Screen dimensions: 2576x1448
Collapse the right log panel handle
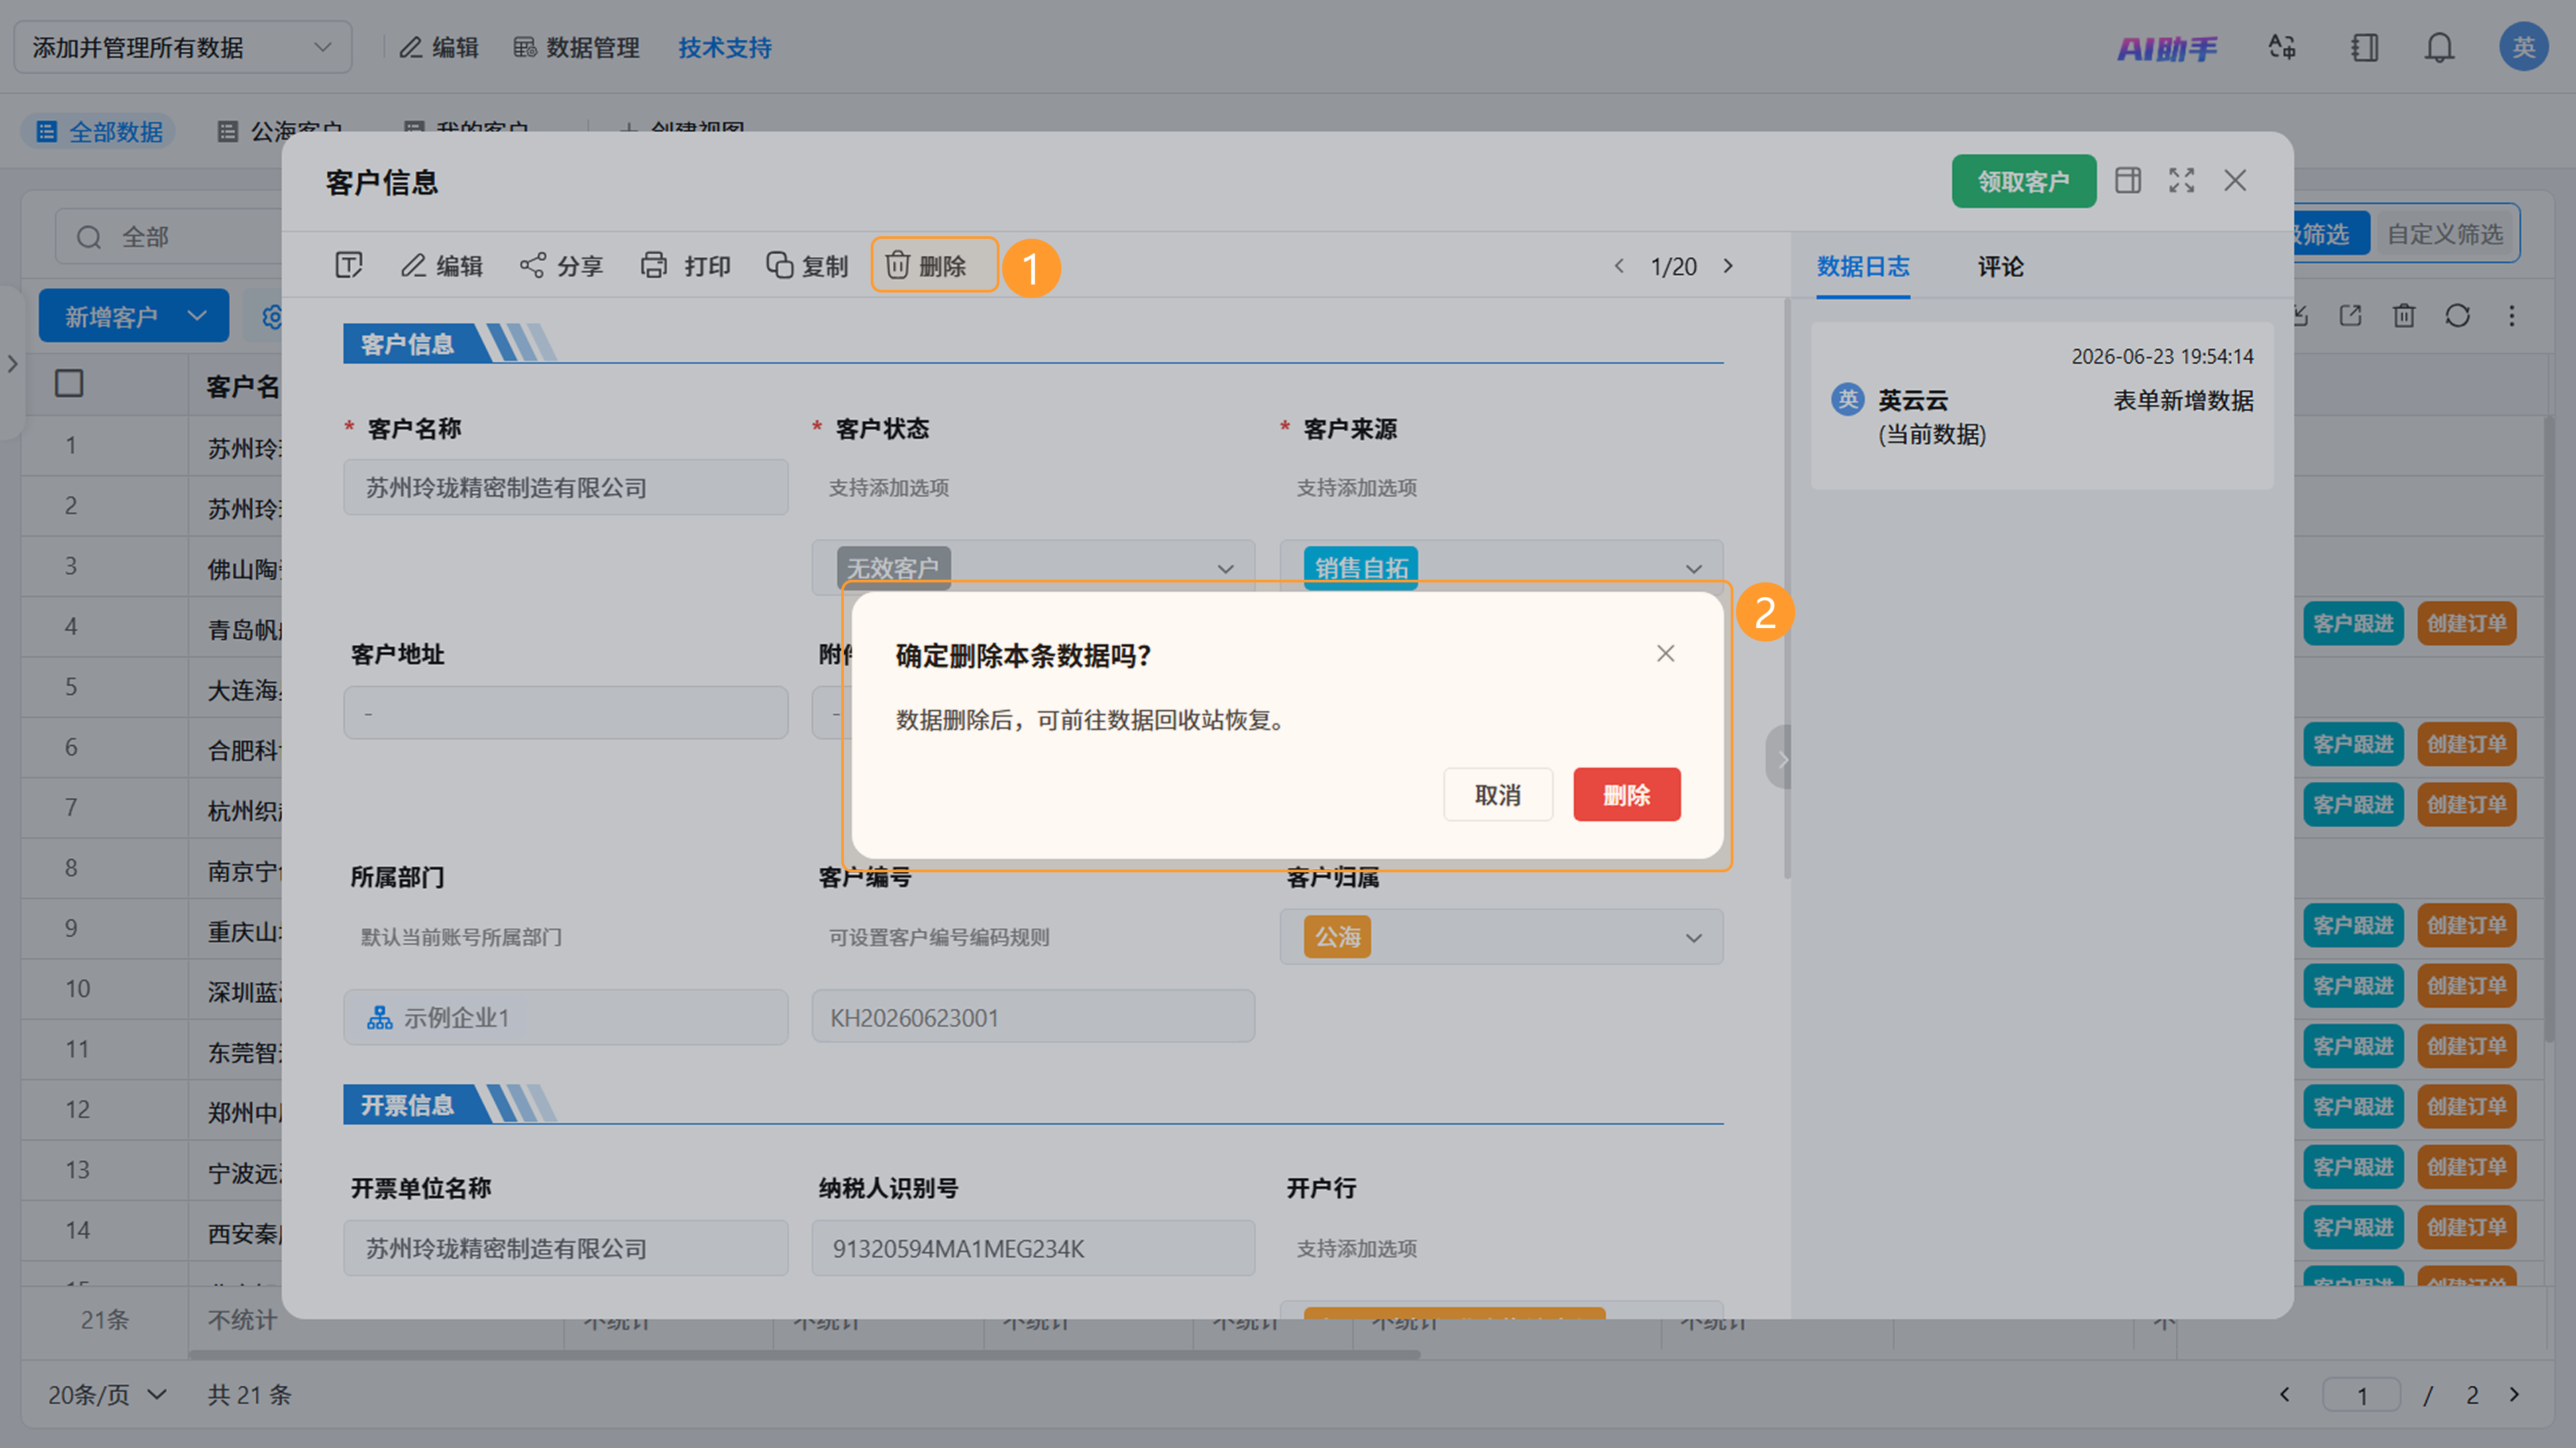[1779, 758]
